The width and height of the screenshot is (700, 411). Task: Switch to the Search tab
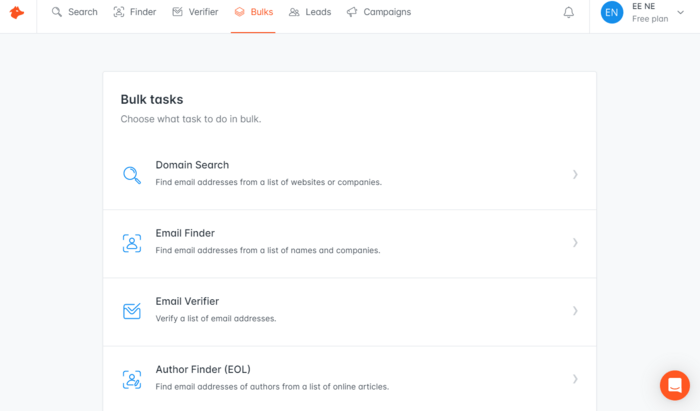click(x=75, y=12)
